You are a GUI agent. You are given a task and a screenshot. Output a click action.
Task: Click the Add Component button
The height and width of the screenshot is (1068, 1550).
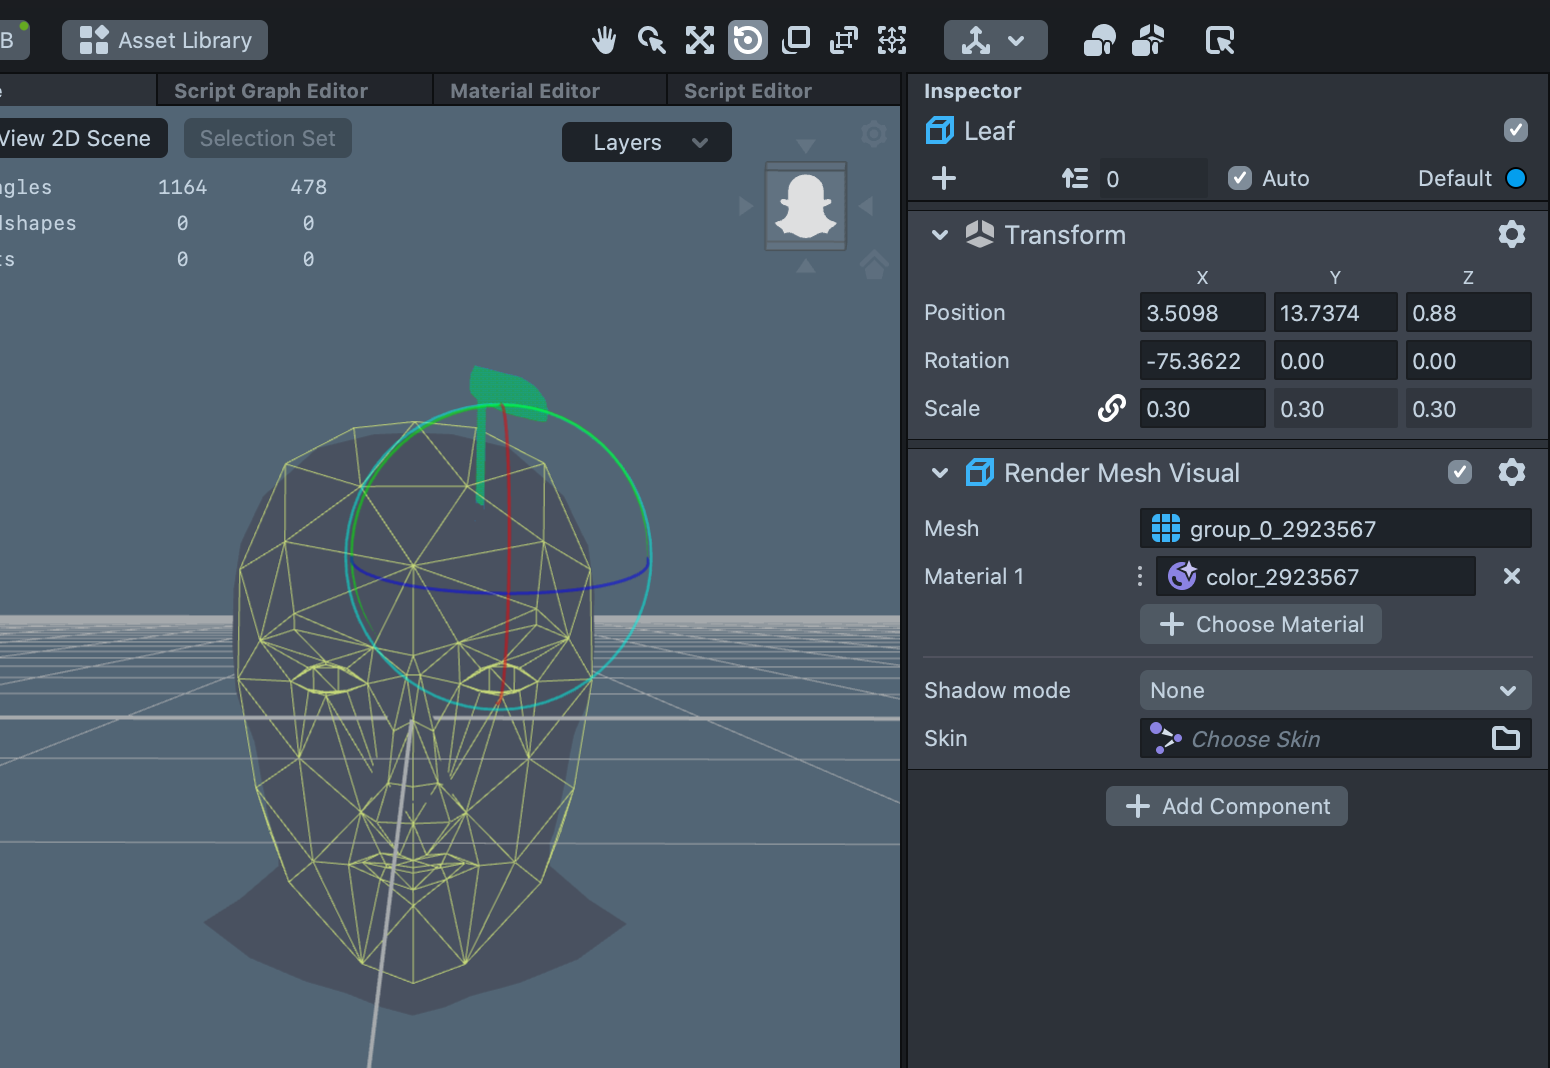1226,807
